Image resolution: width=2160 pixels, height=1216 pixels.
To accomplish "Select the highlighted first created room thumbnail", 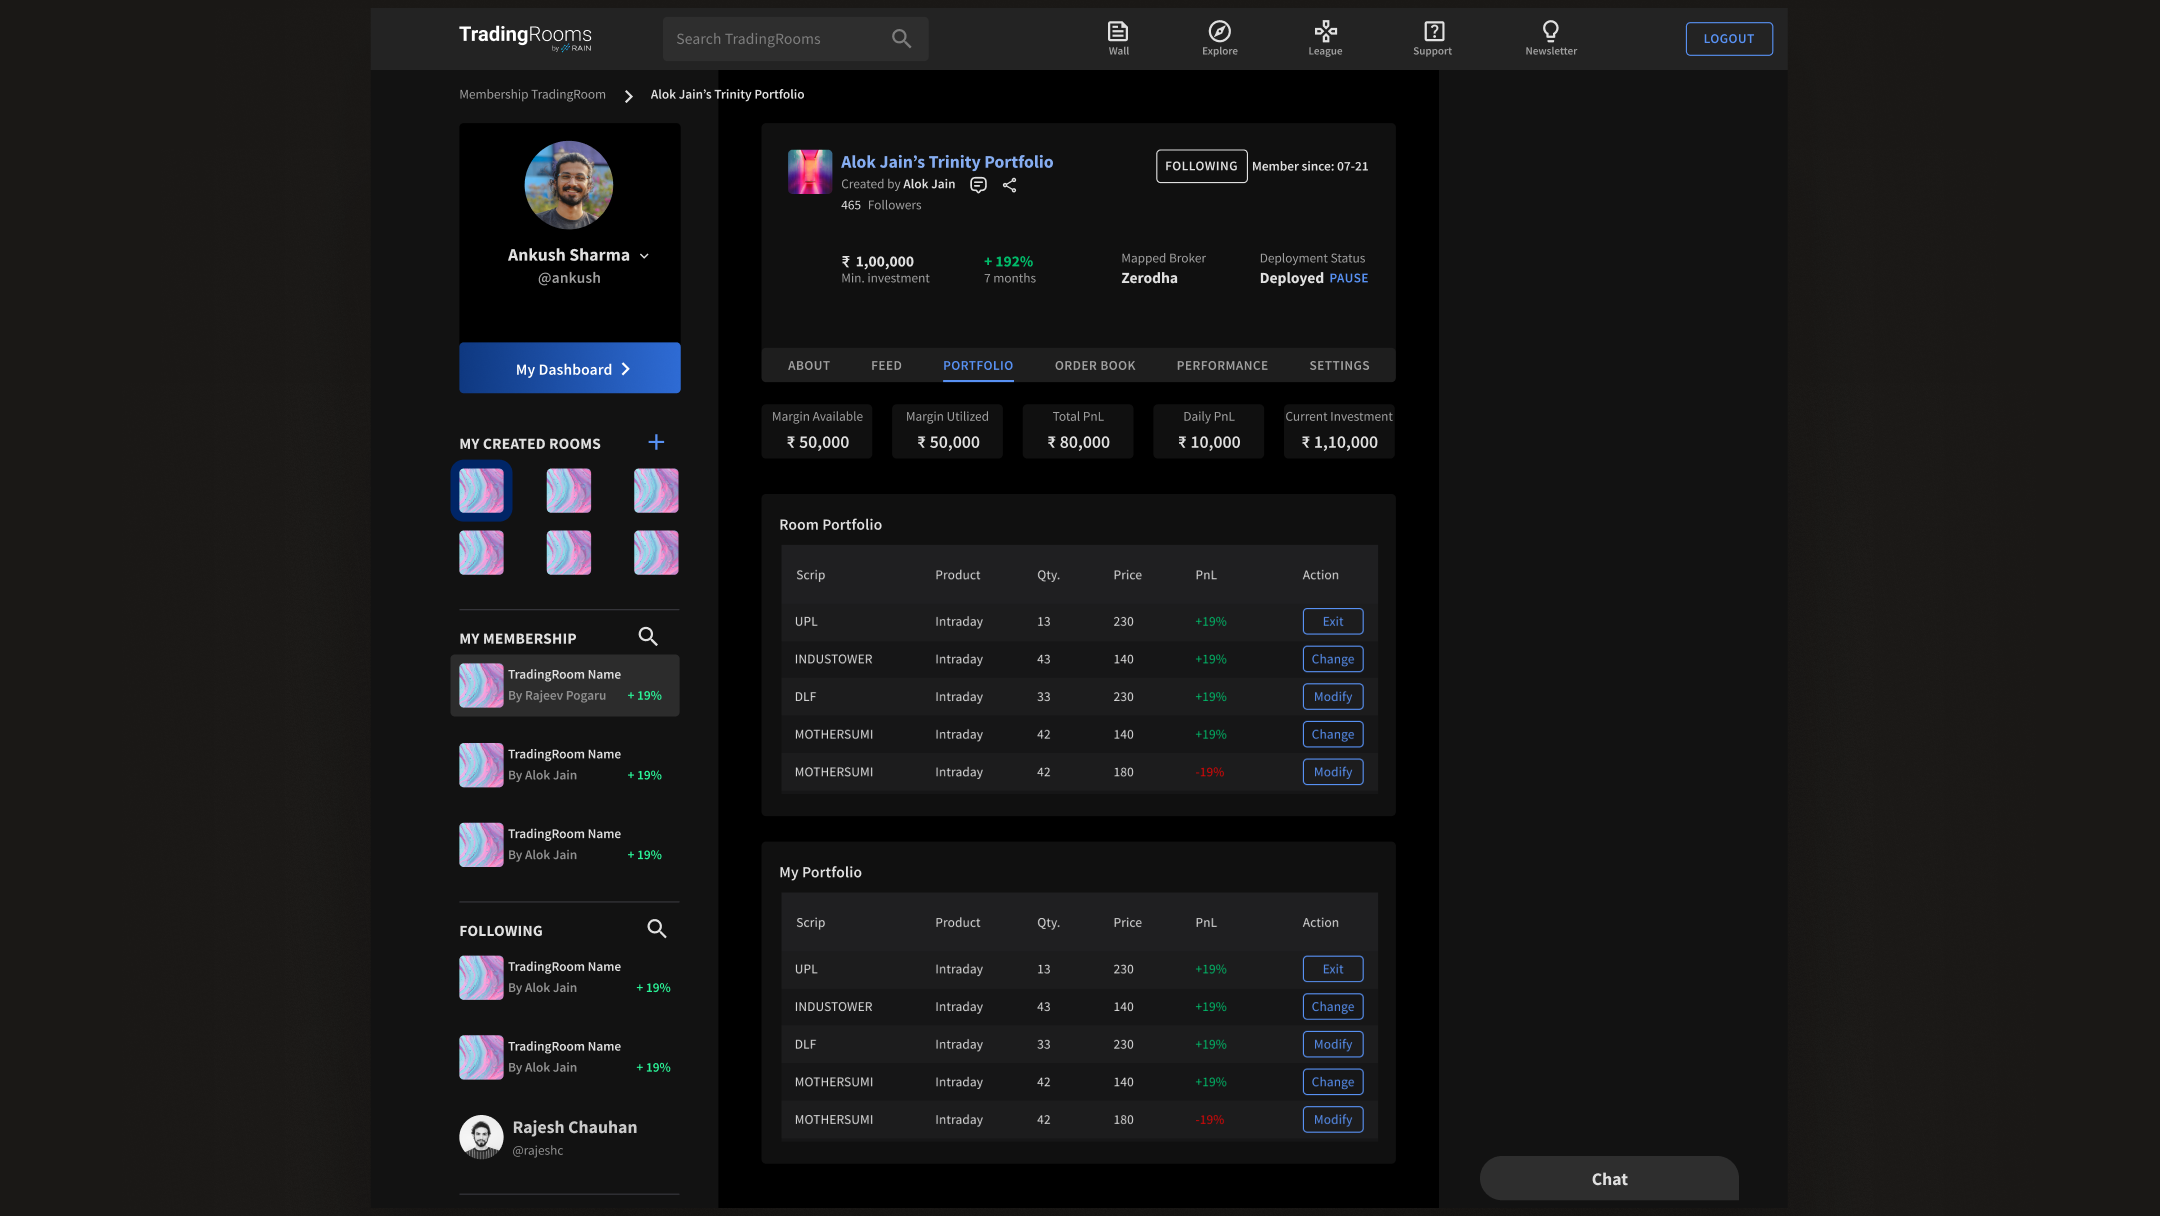I will click(x=481, y=491).
